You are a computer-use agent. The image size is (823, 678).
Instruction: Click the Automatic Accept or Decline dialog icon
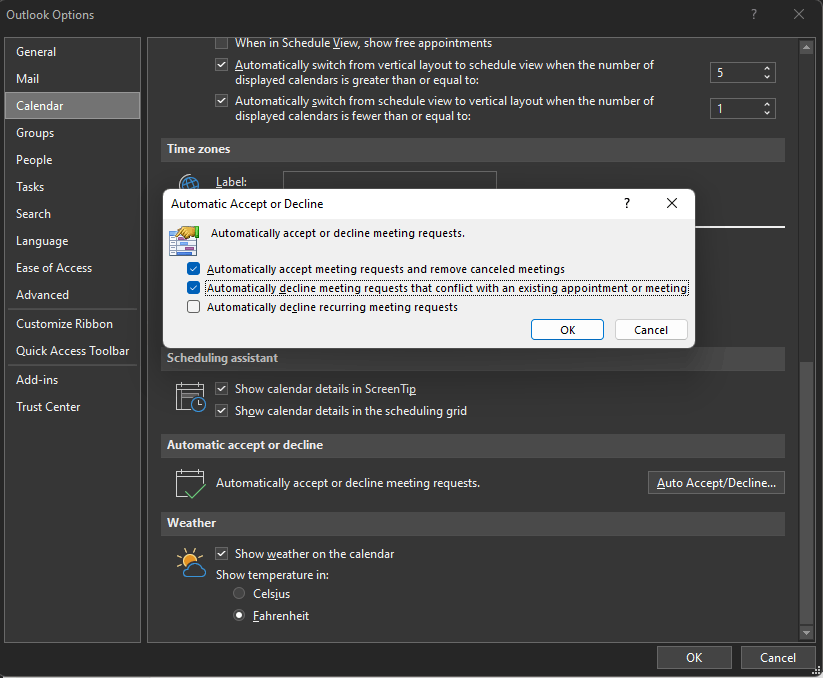point(184,241)
